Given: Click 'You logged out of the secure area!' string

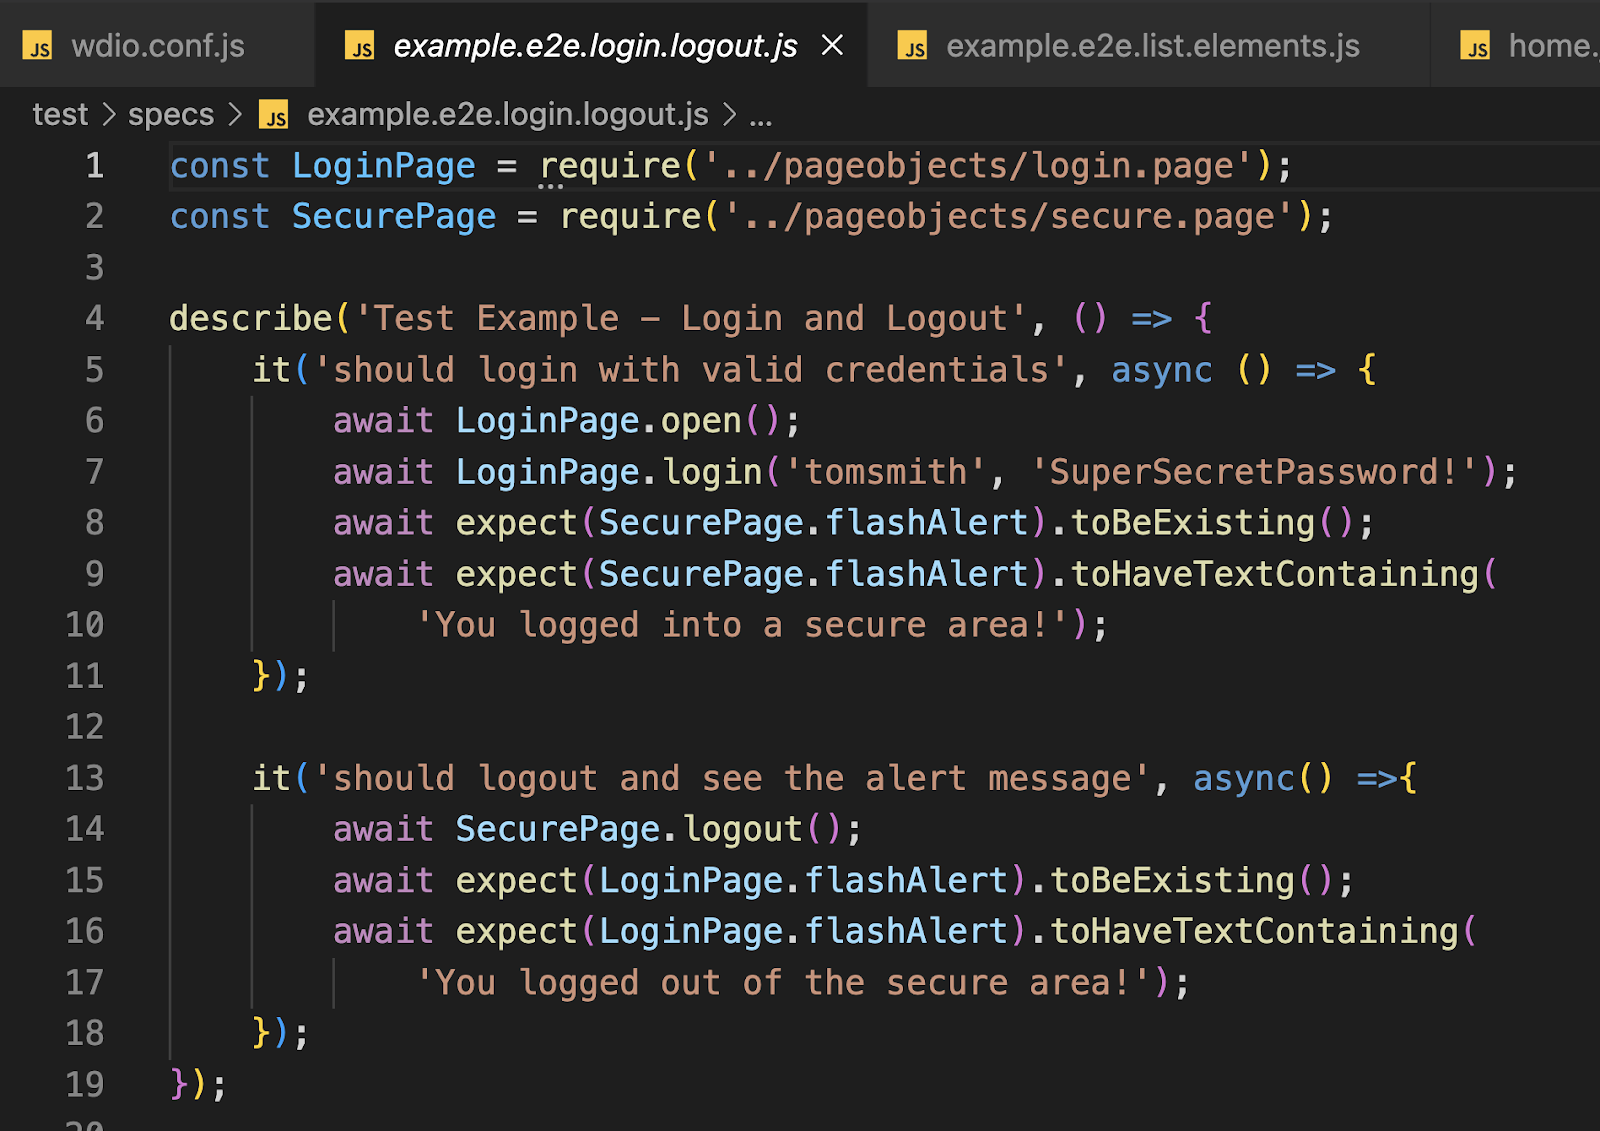Looking at the screenshot, I should 783,981.
